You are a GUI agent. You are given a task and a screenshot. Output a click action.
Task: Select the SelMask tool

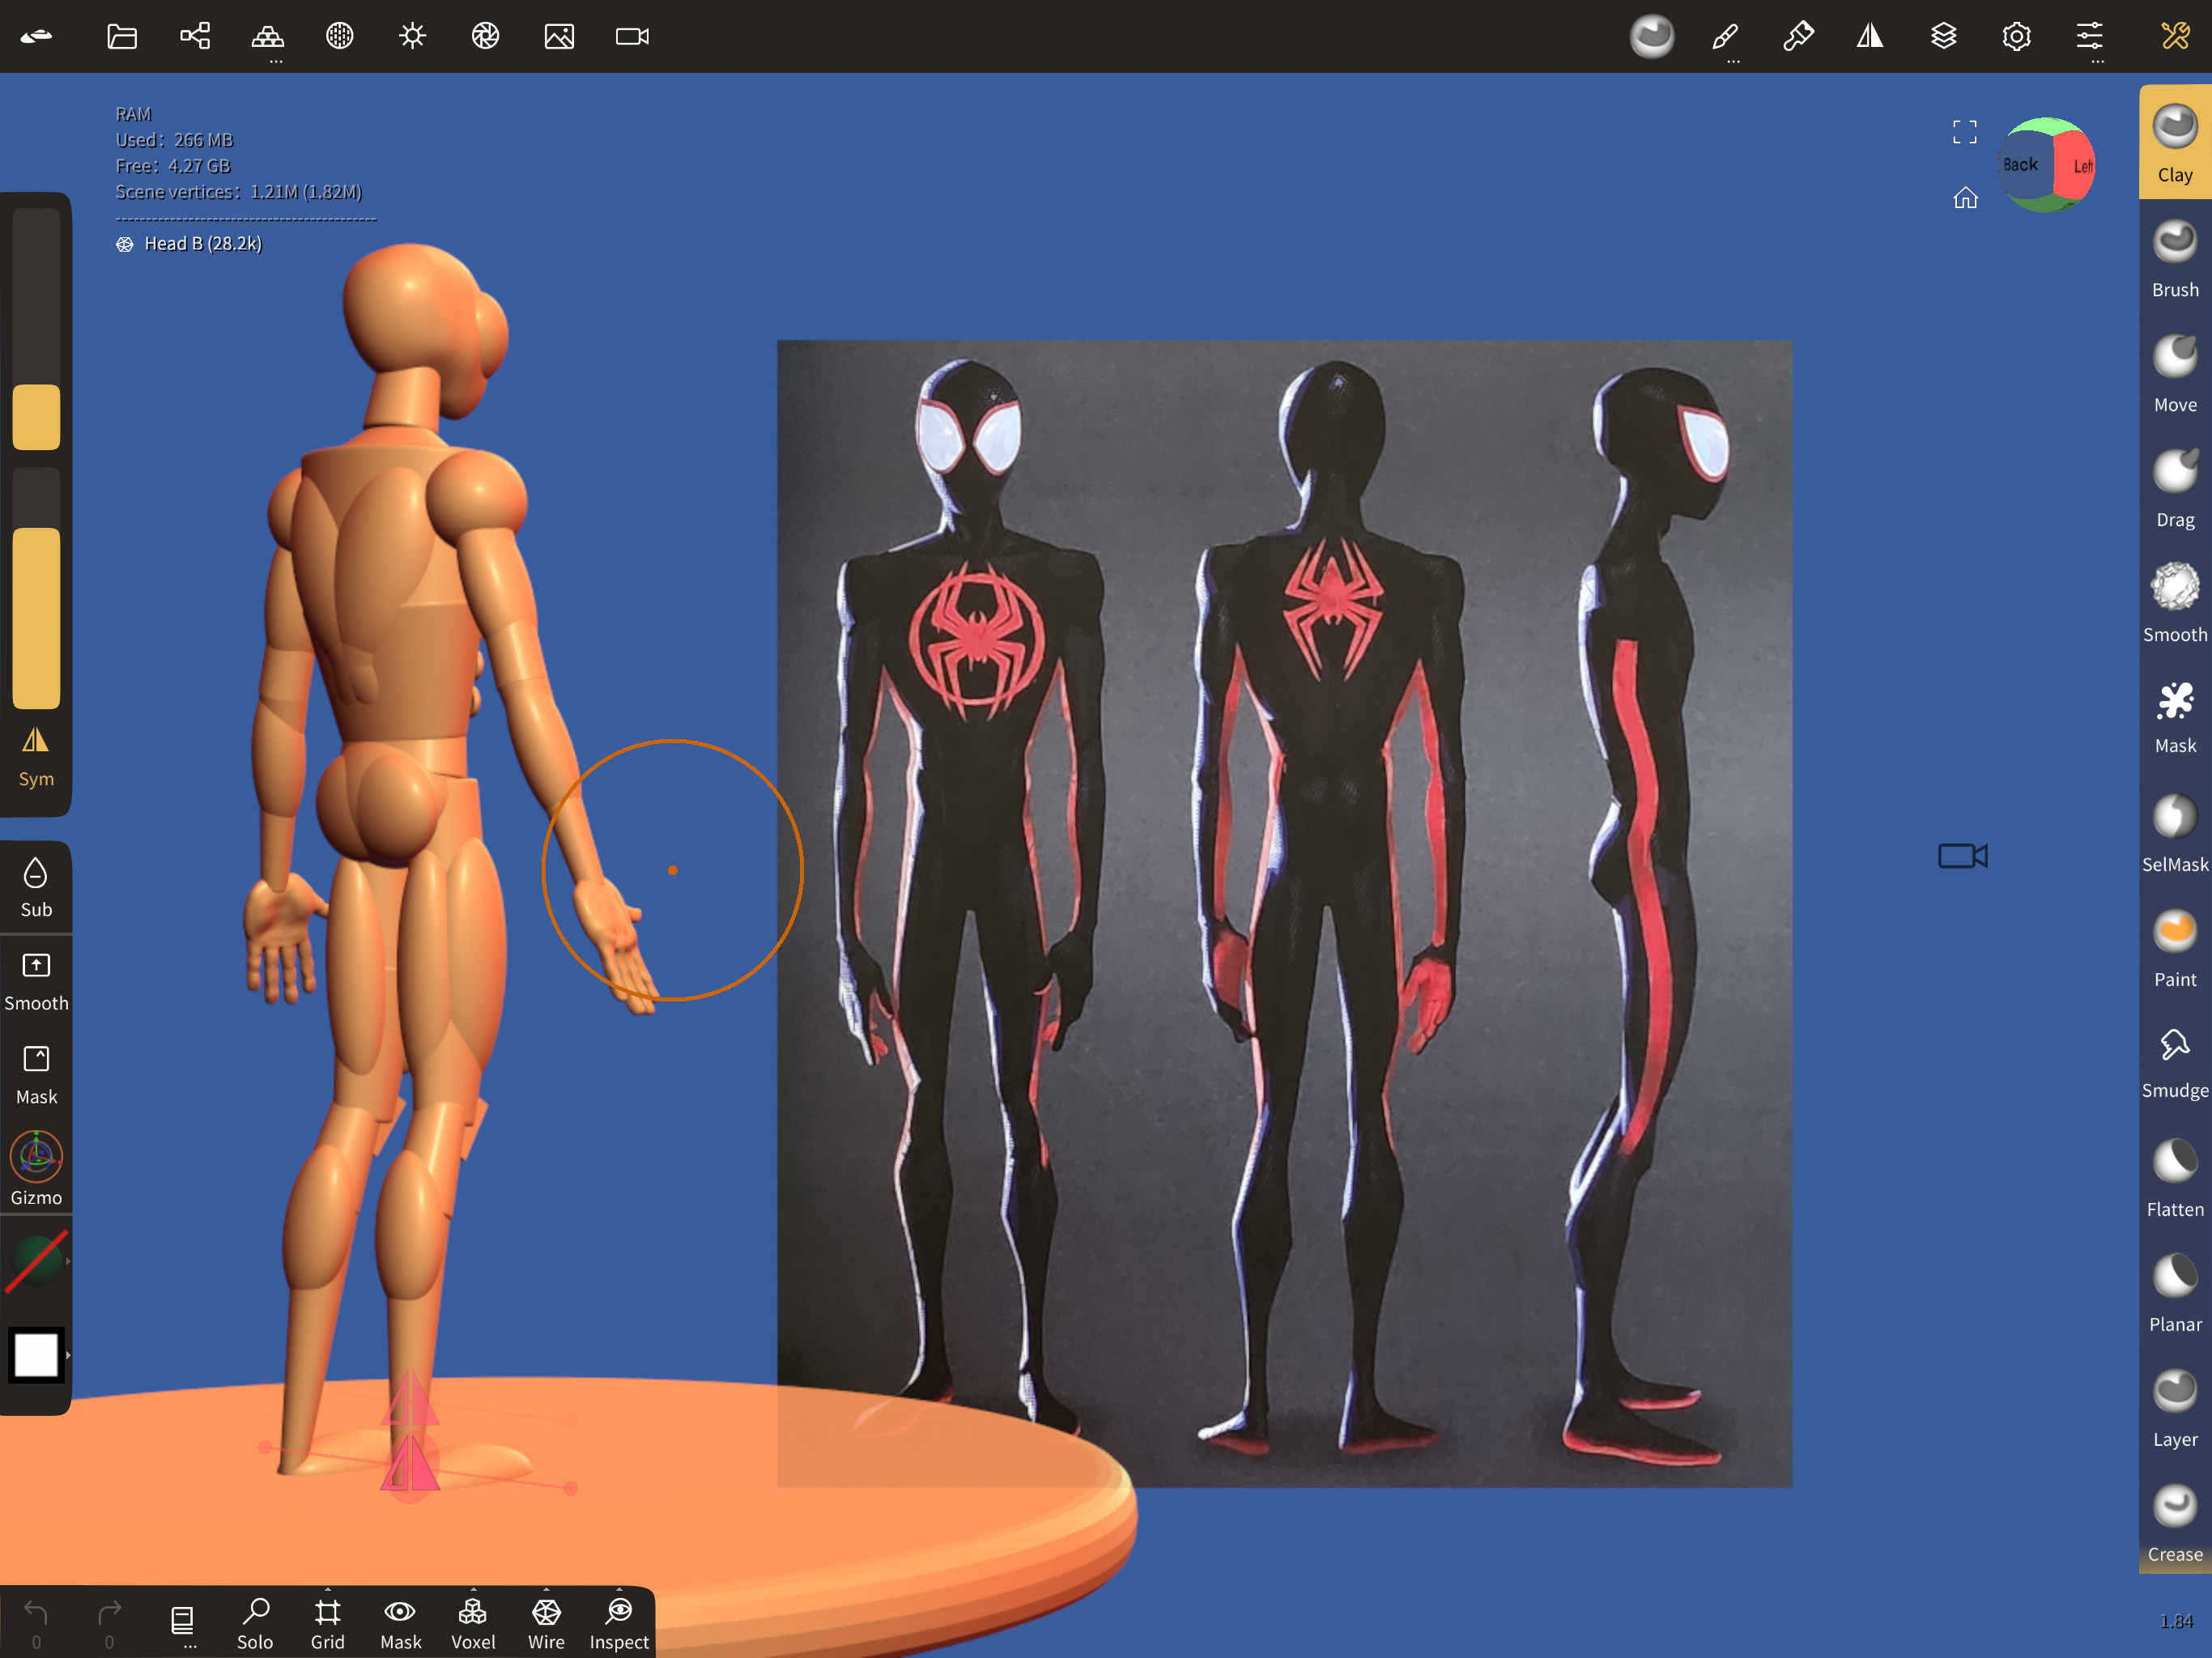tap(2175, 833)
